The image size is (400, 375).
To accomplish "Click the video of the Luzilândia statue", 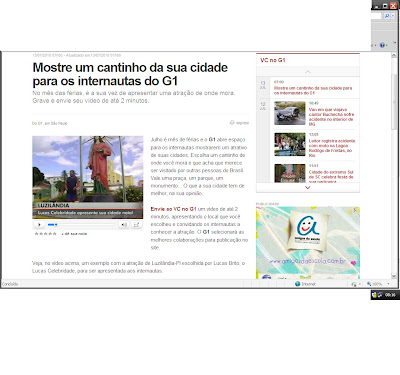I will pyautogui.click(x=88, y=177).
